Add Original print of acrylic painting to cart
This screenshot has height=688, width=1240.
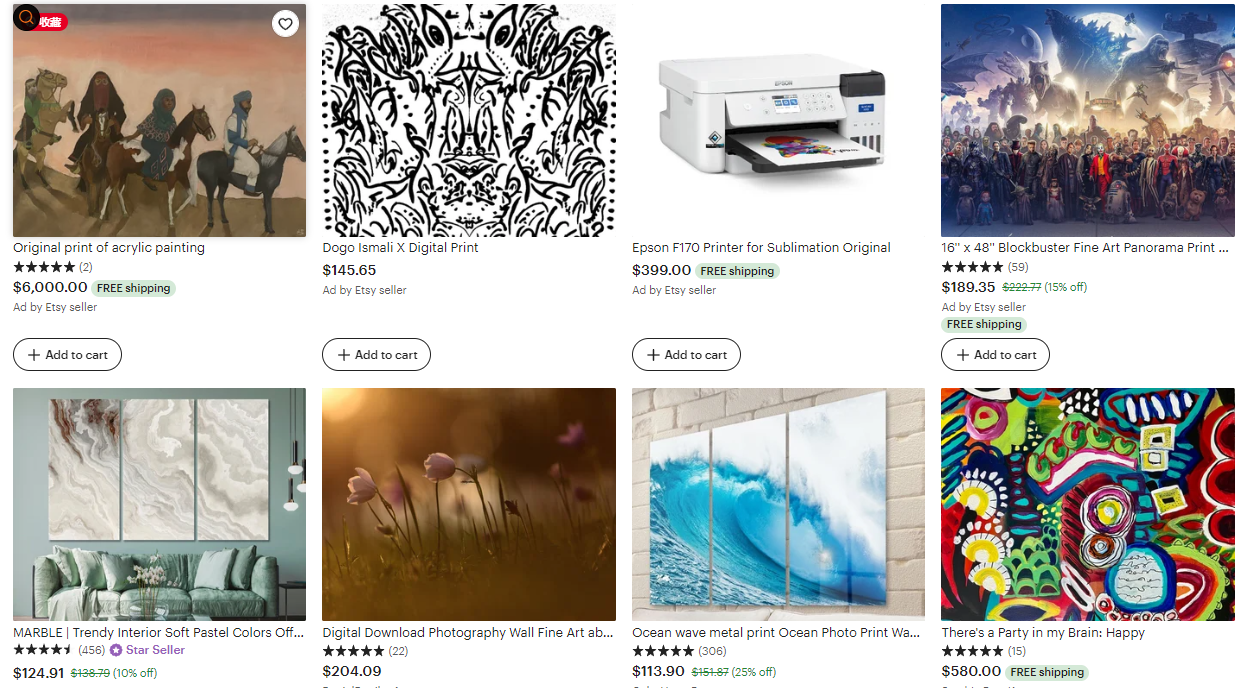67,355
